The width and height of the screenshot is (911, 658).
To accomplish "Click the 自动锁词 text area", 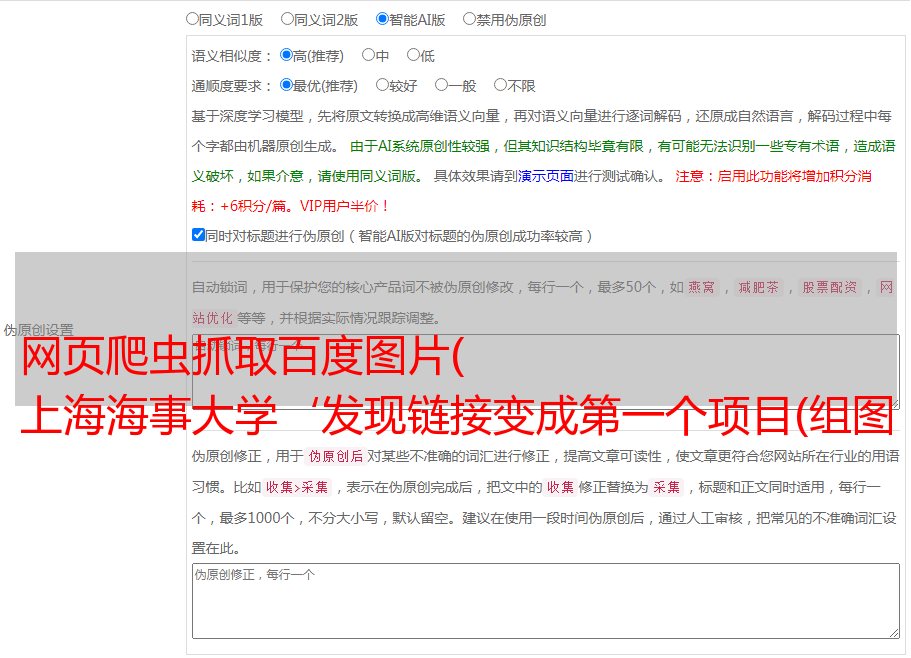I will click(x=545, y=370).
